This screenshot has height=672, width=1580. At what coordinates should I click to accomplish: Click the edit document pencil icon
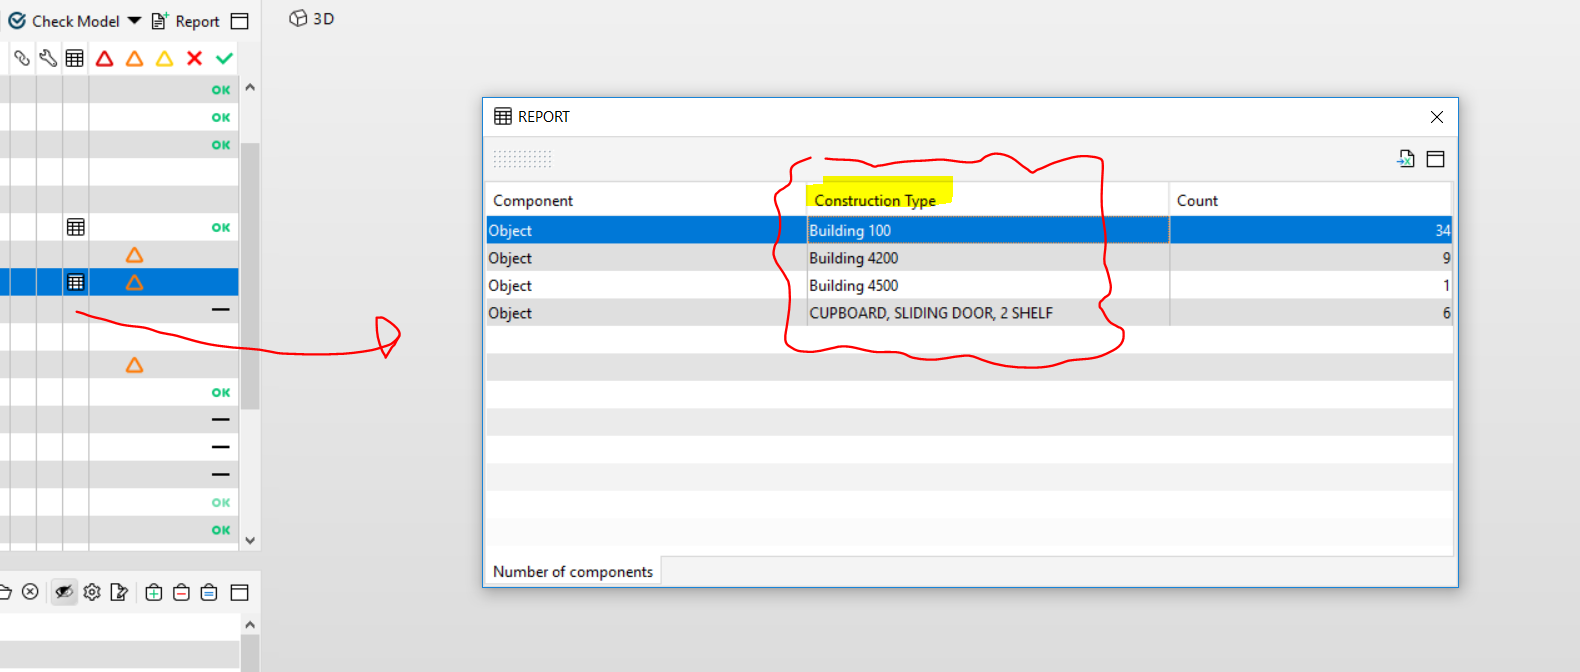click(119, 592)
